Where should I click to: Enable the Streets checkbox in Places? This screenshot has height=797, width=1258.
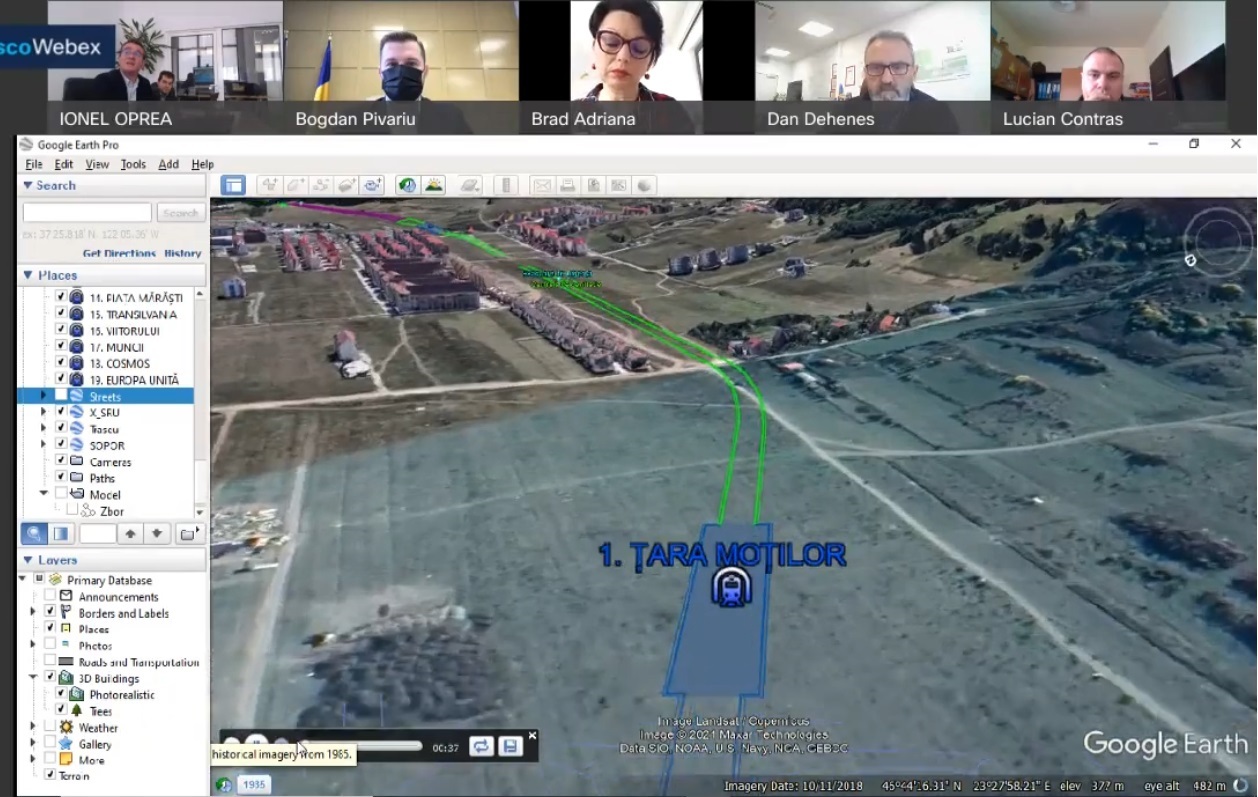pos(61,396)
